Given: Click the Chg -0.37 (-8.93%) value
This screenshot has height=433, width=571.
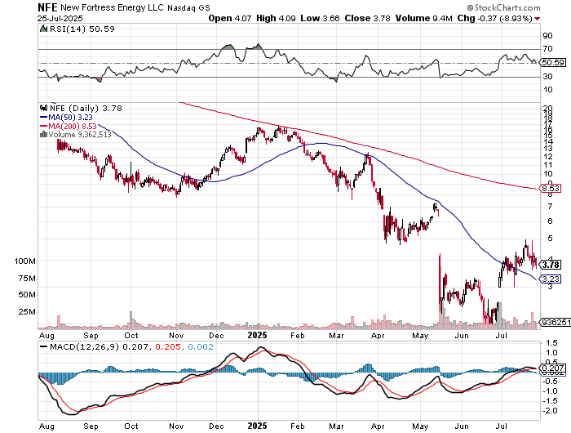Looking at the screenshot, I should 495,18.
